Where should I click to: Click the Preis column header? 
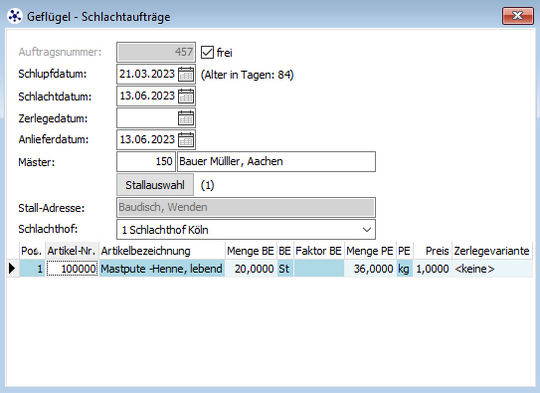tap(432, 251)
